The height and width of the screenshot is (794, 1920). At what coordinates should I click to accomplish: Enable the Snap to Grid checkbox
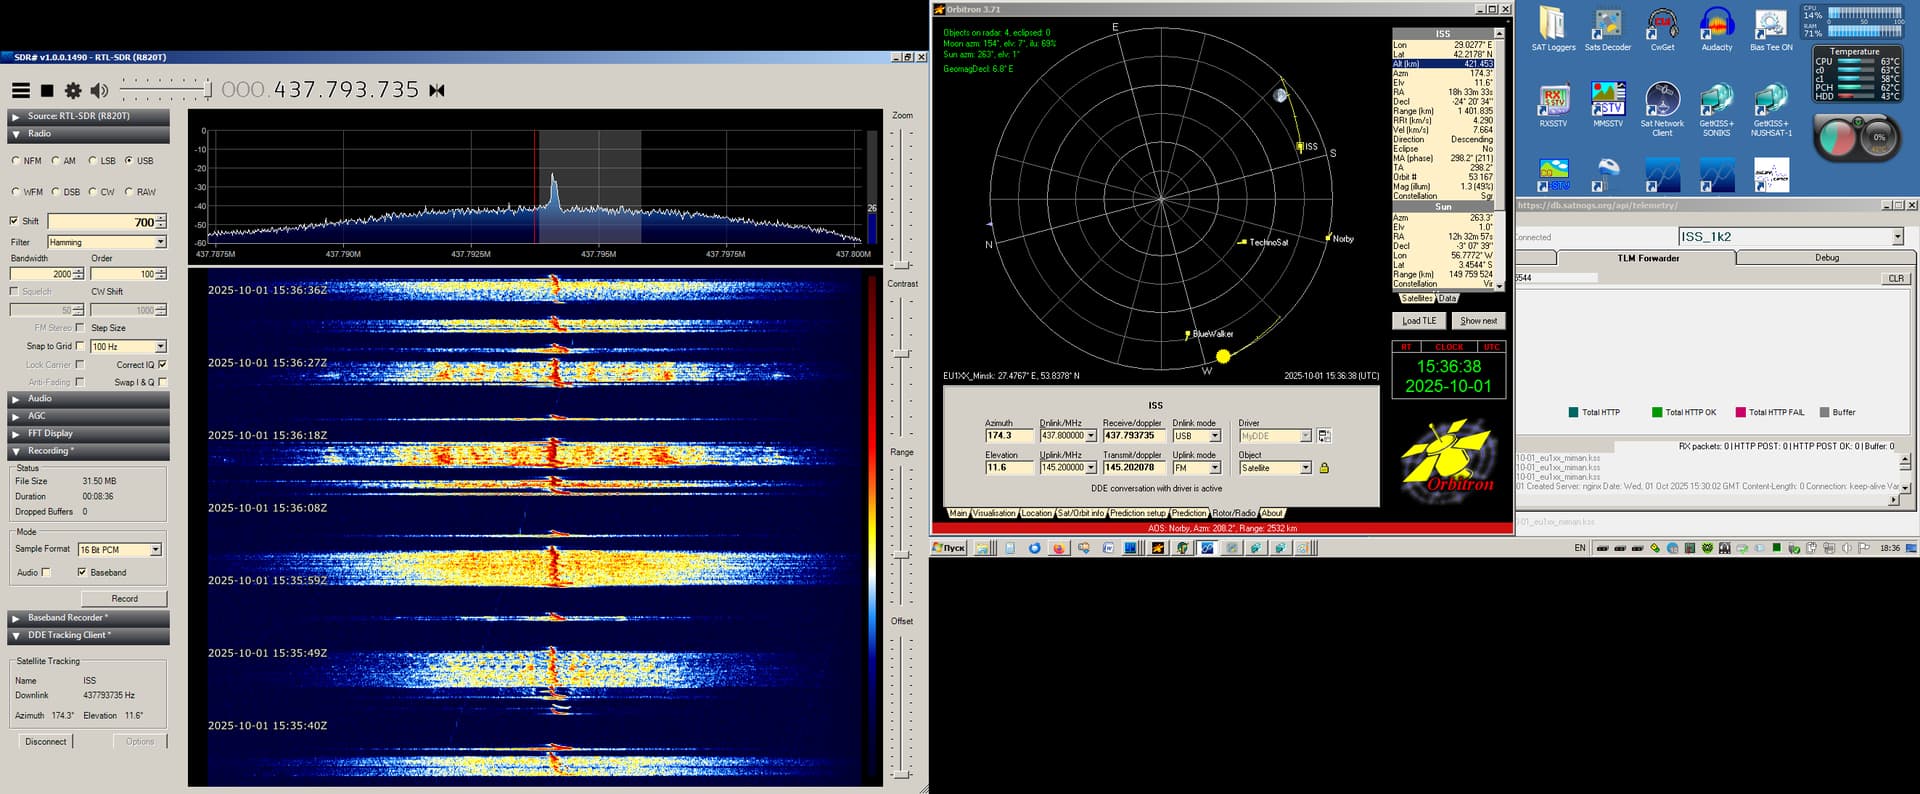coord(80,346)
